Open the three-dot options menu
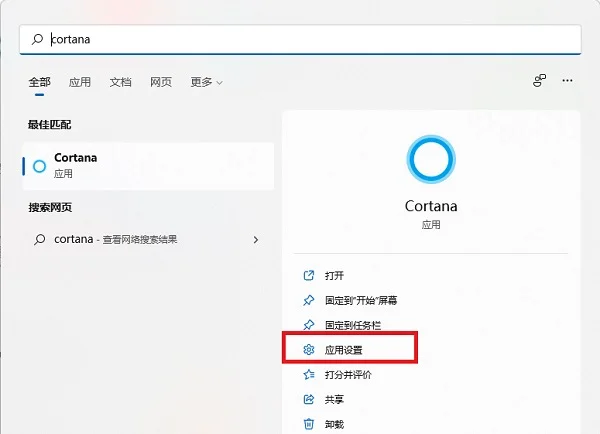Screen dimensions: 600x434 (567, 80)
